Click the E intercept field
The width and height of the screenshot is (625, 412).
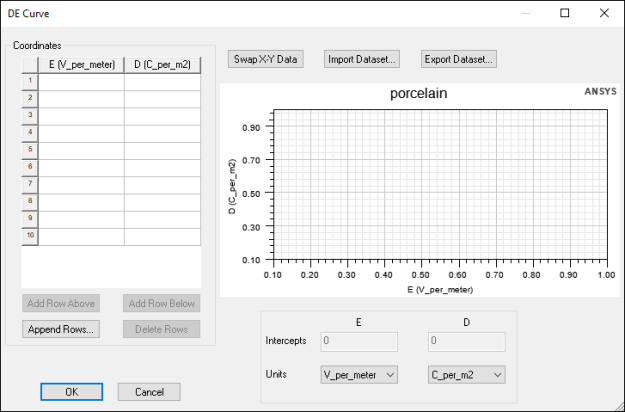359,341
